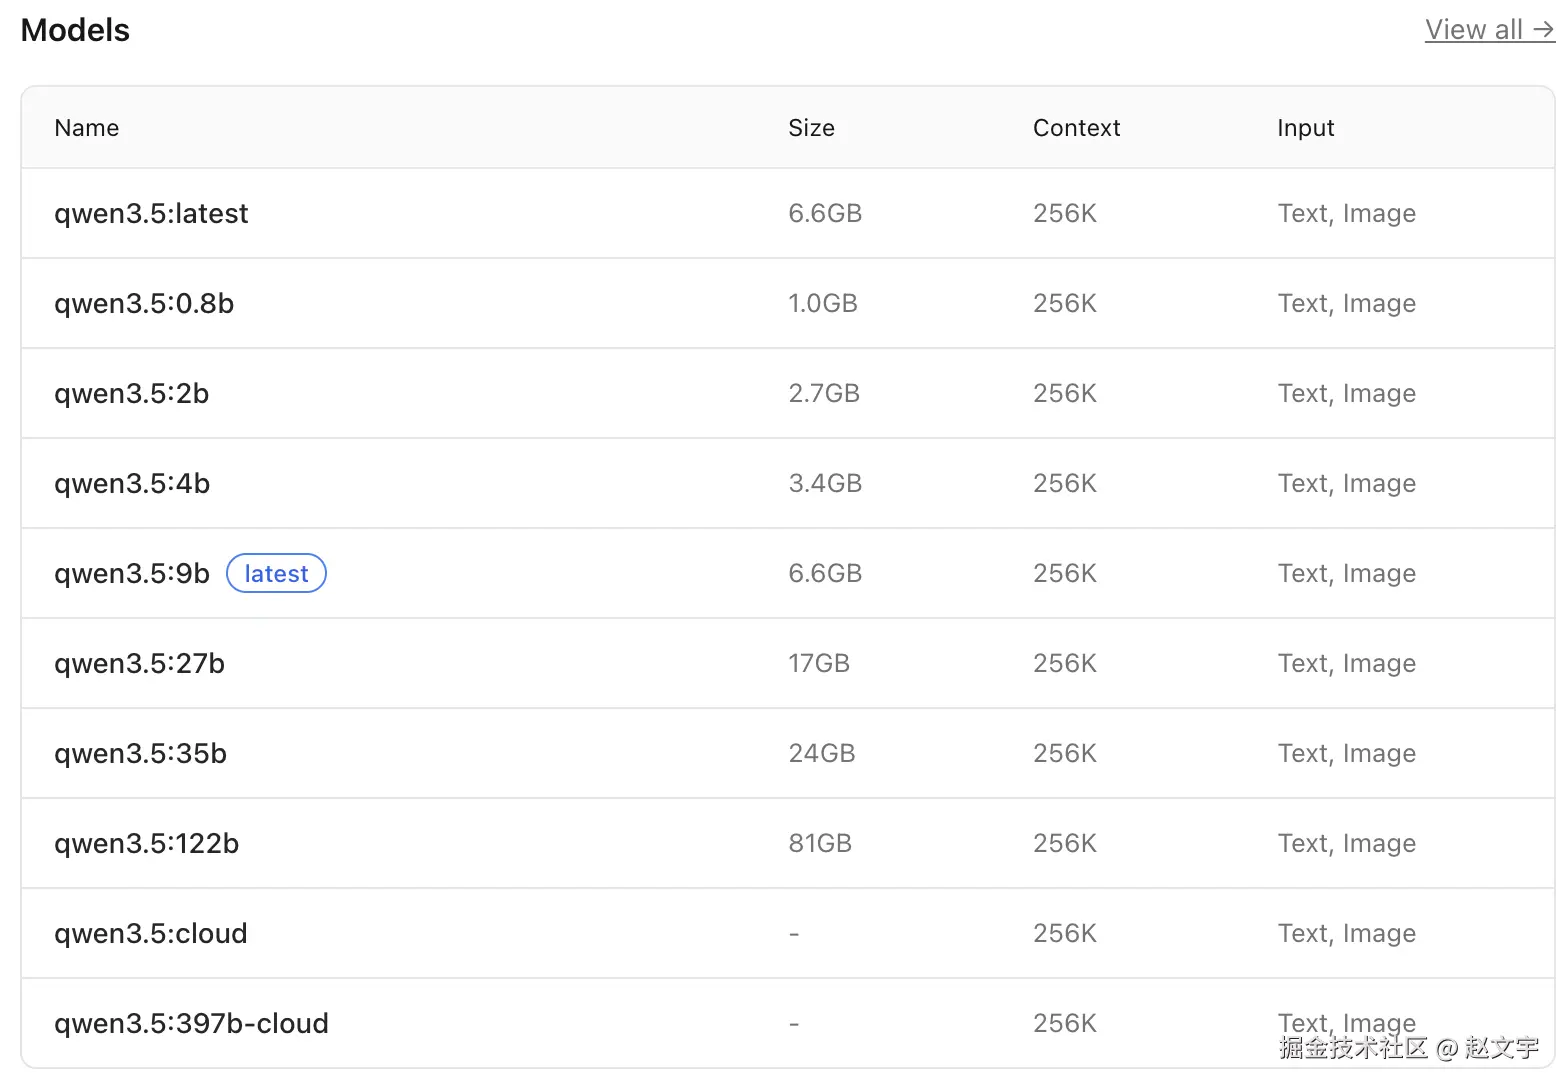This screenshot has height=1090, width=1568.
Task: Open the qwen3.5:35b model entry
Action: click(x=140, y=754)
